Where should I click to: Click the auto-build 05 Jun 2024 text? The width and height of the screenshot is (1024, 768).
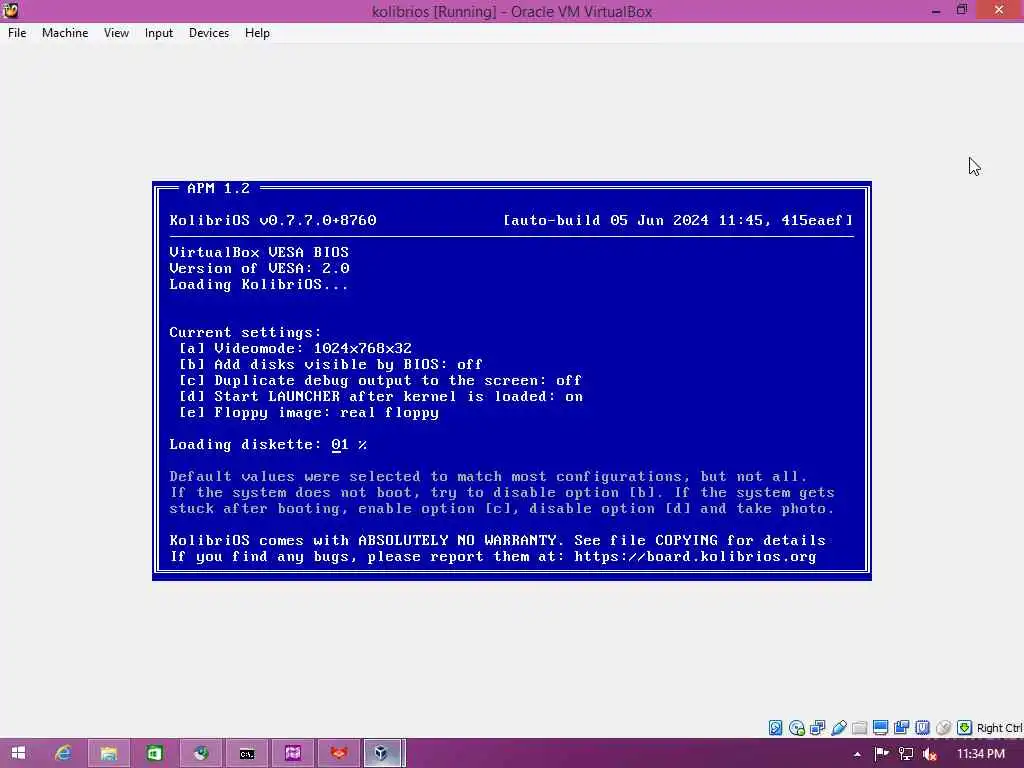(678, 220)
